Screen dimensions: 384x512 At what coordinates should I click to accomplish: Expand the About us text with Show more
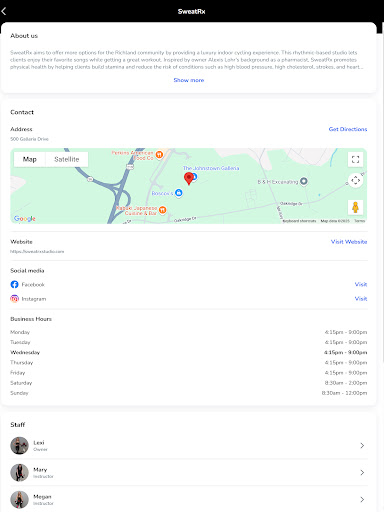pos(189,80)
